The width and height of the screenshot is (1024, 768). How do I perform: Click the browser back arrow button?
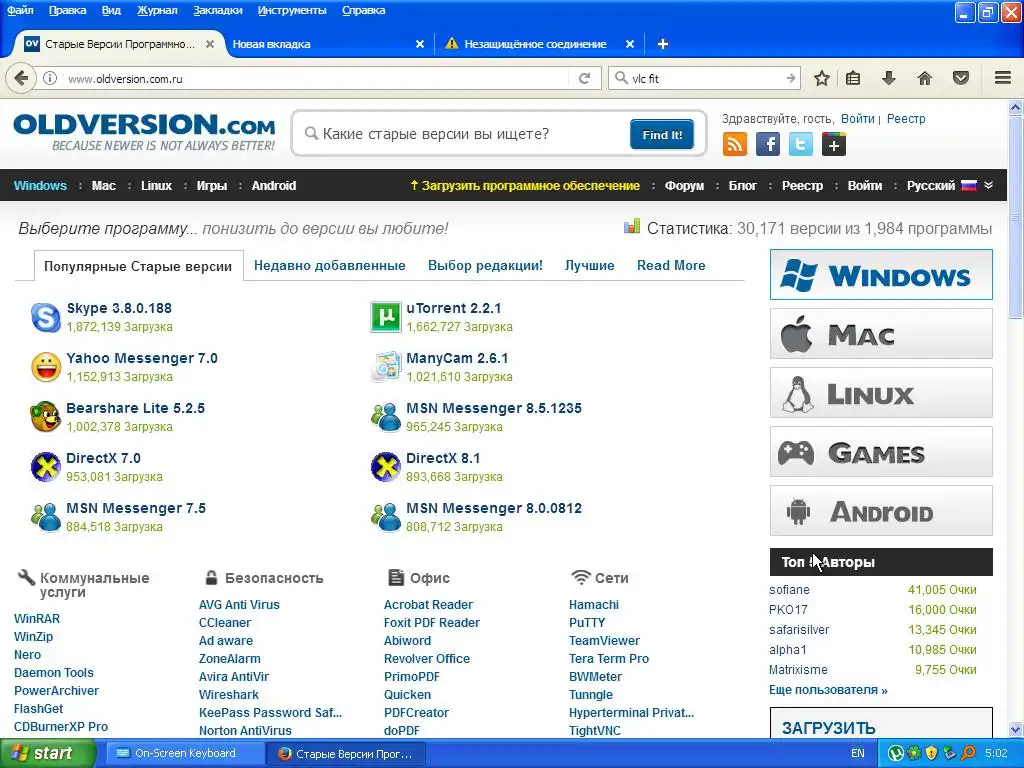point(21,78)
